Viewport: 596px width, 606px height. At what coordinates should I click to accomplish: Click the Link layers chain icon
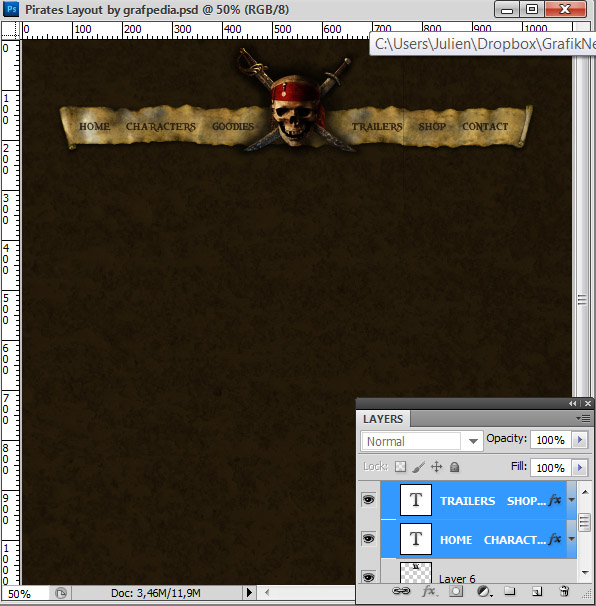click(401, 591)
